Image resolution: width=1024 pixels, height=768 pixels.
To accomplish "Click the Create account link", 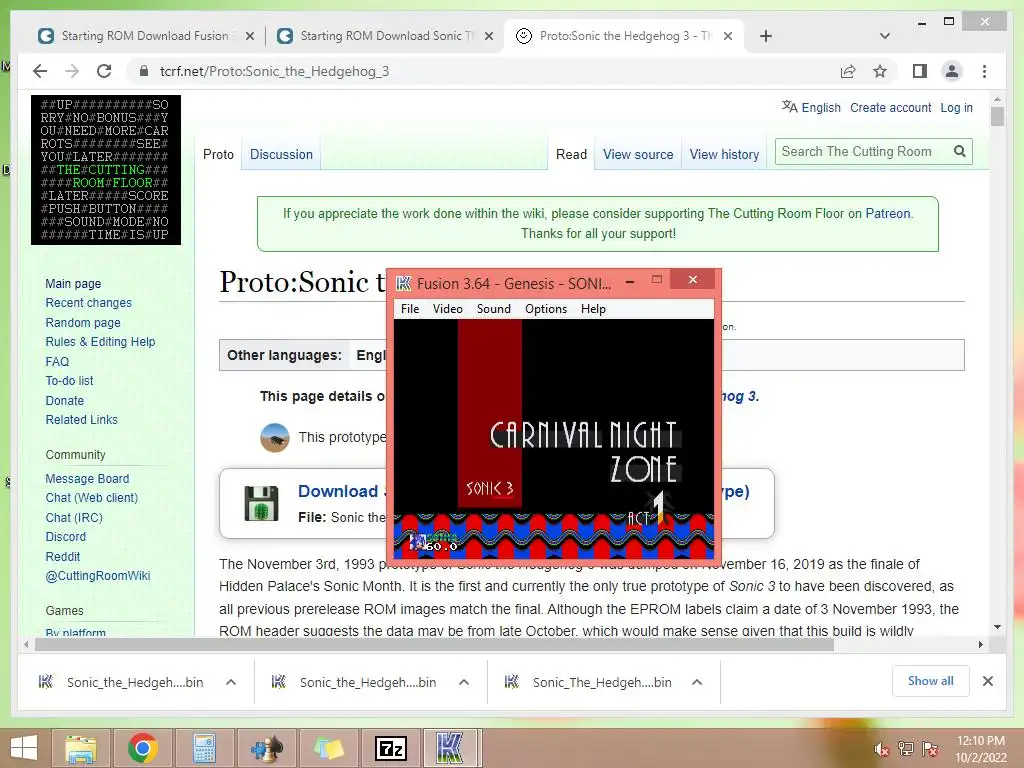I will [890, 108].
